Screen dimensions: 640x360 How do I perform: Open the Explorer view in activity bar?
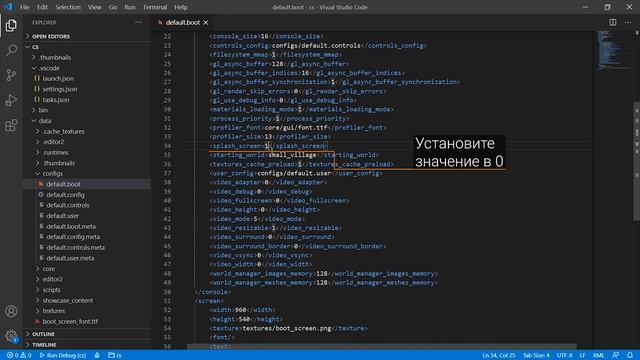click(x=11, y=26)
